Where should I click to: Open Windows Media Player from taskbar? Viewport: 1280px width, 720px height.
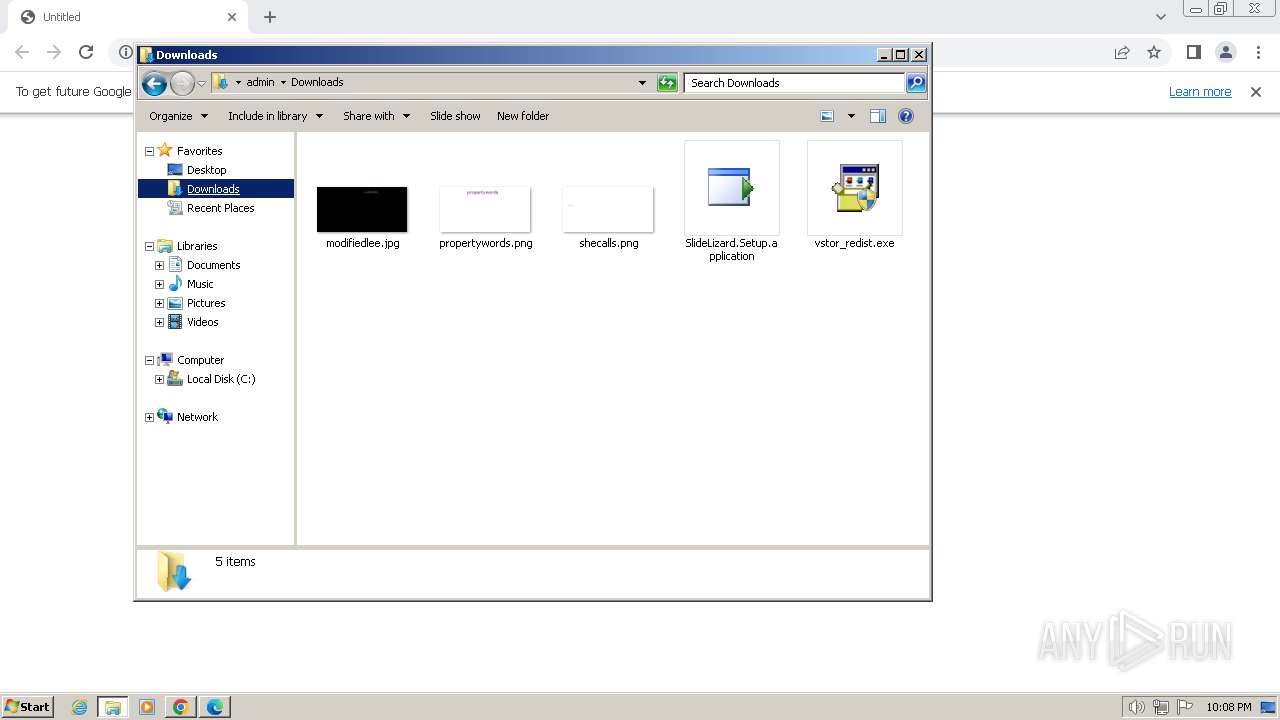[147, 707]
